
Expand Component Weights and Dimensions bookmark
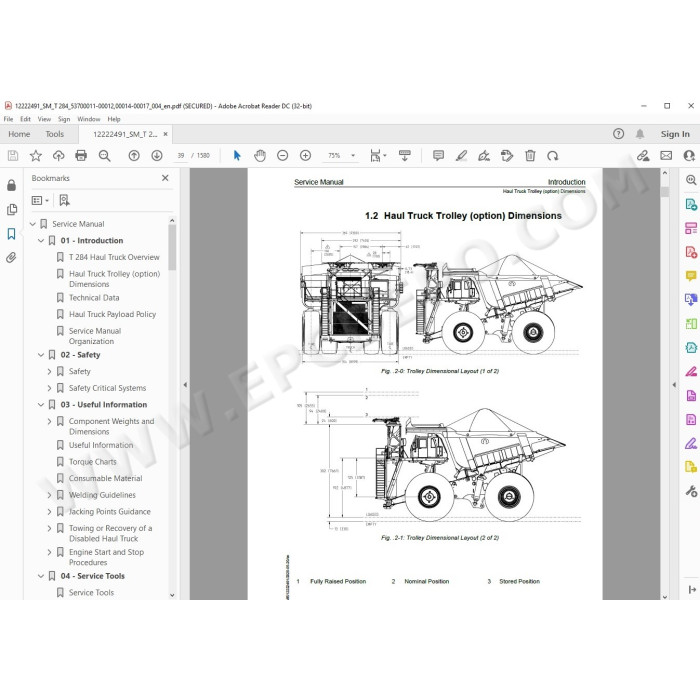49,421
